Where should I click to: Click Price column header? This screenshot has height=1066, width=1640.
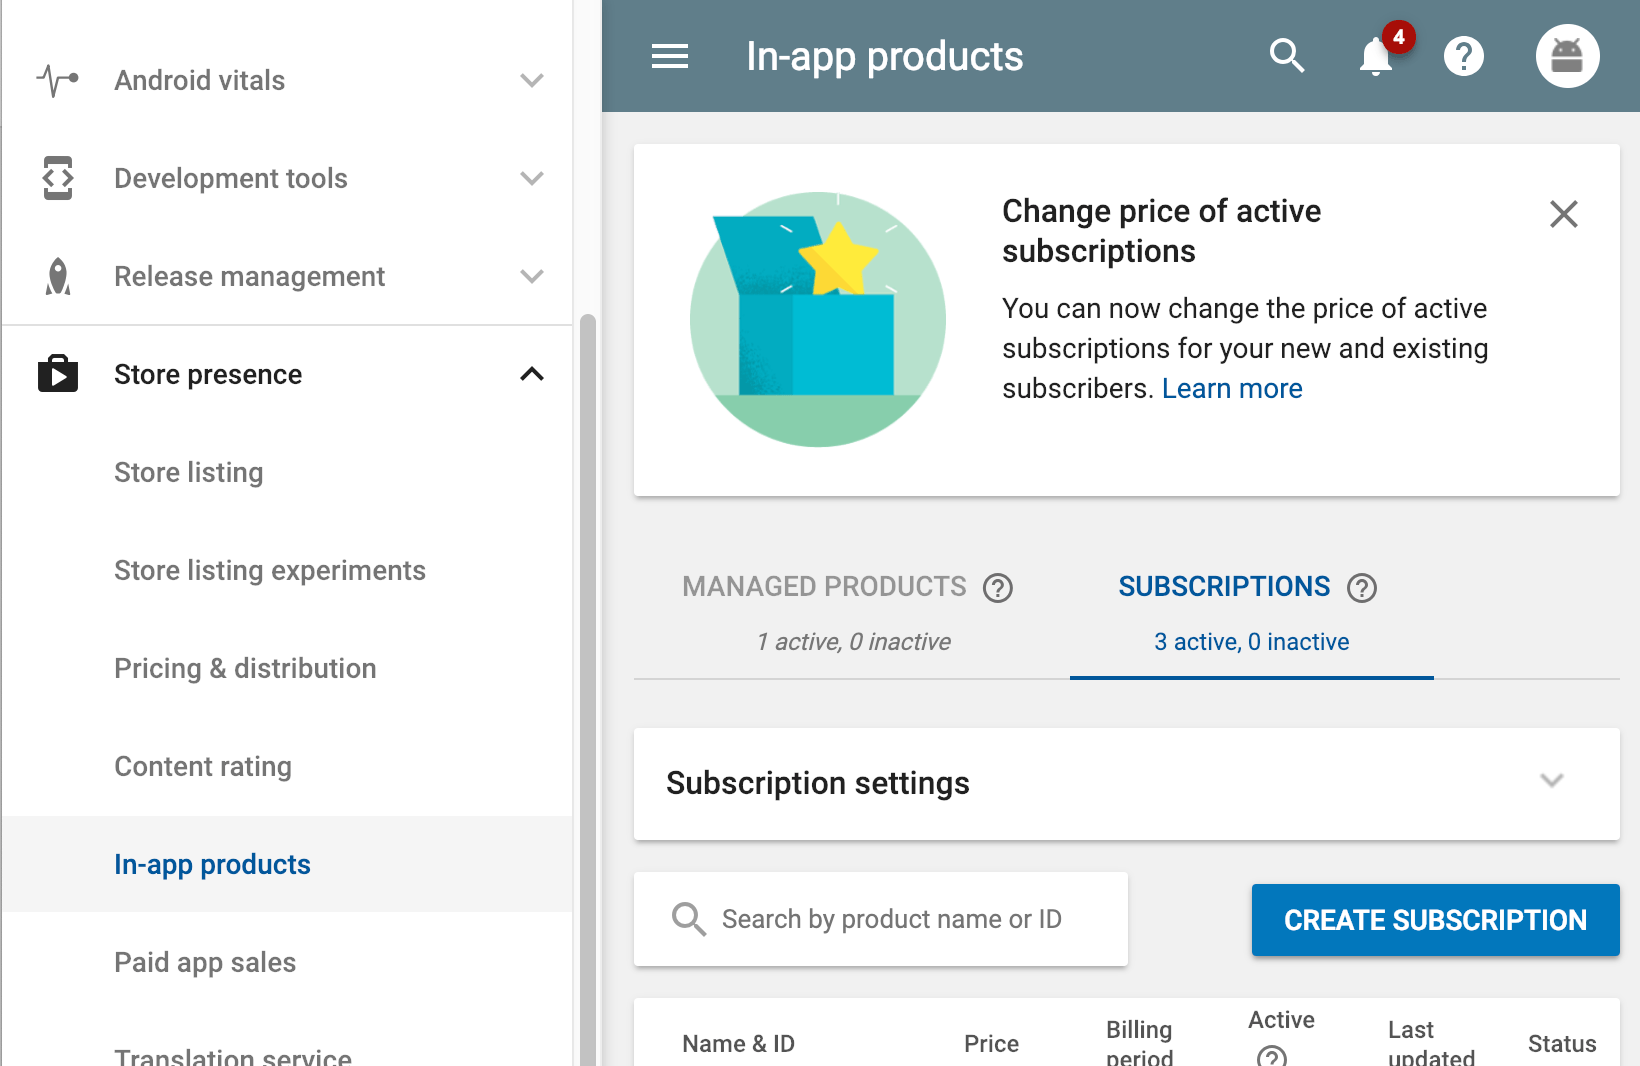pos(992,1044)
